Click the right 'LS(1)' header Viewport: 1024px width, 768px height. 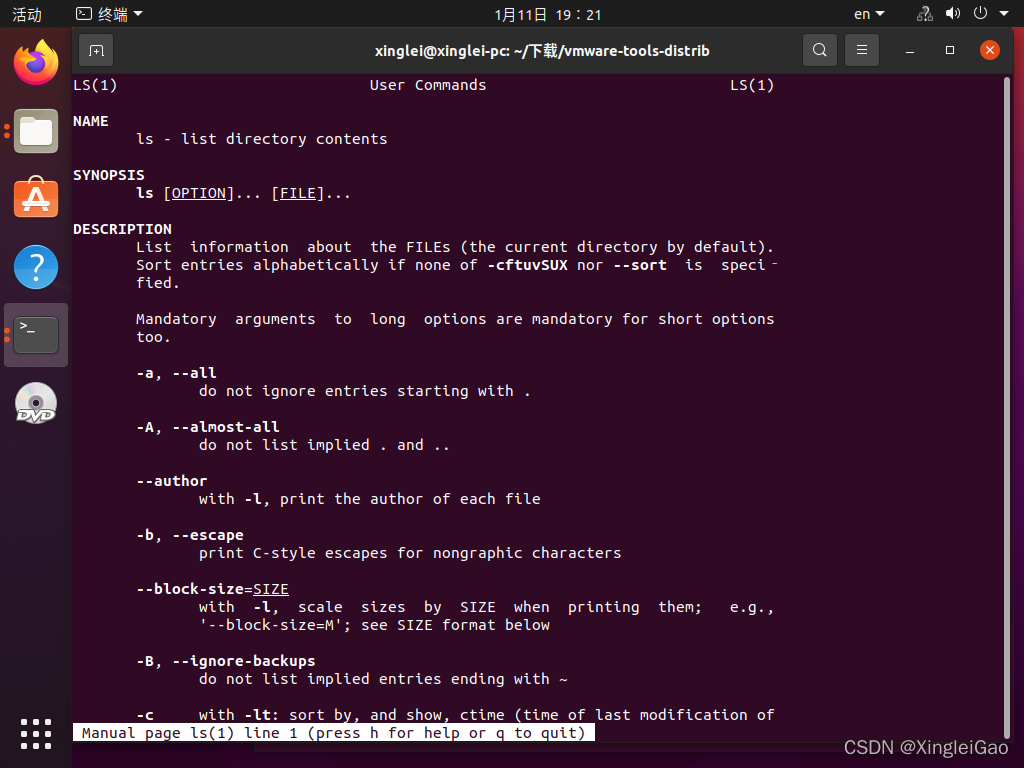tap(752, 85)
